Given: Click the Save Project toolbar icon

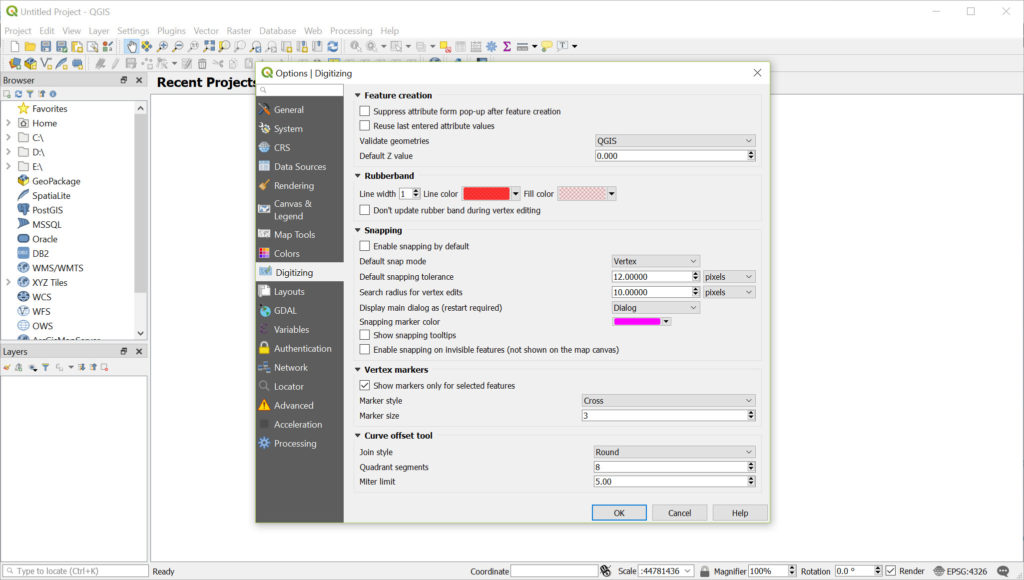Looking at the screenshot, I should click(46, 46).
